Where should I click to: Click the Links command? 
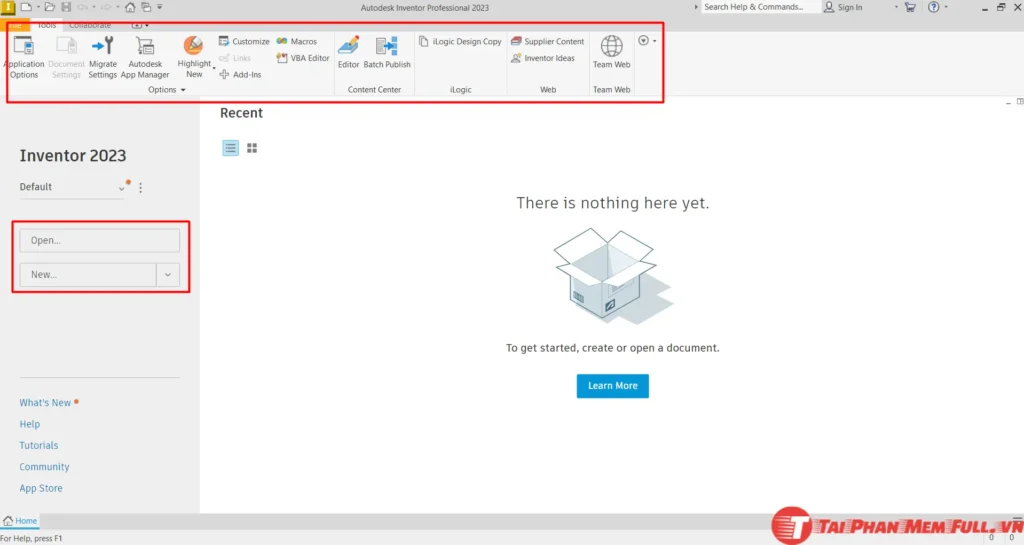pyautogui.click(x=235, y=58)
